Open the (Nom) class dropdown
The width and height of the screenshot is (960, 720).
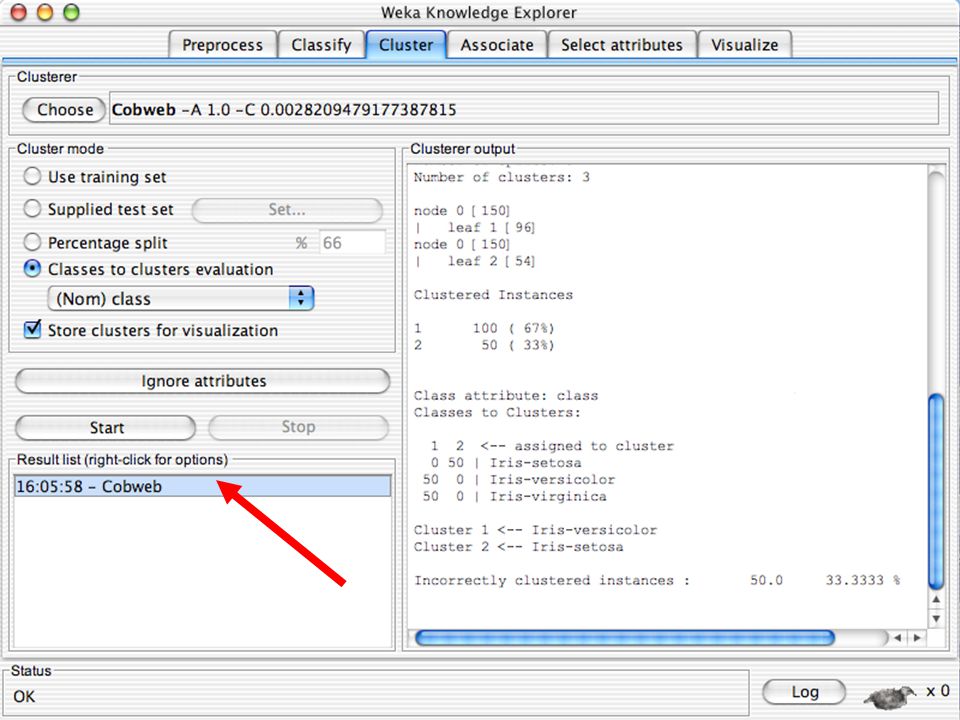point(181,299)
